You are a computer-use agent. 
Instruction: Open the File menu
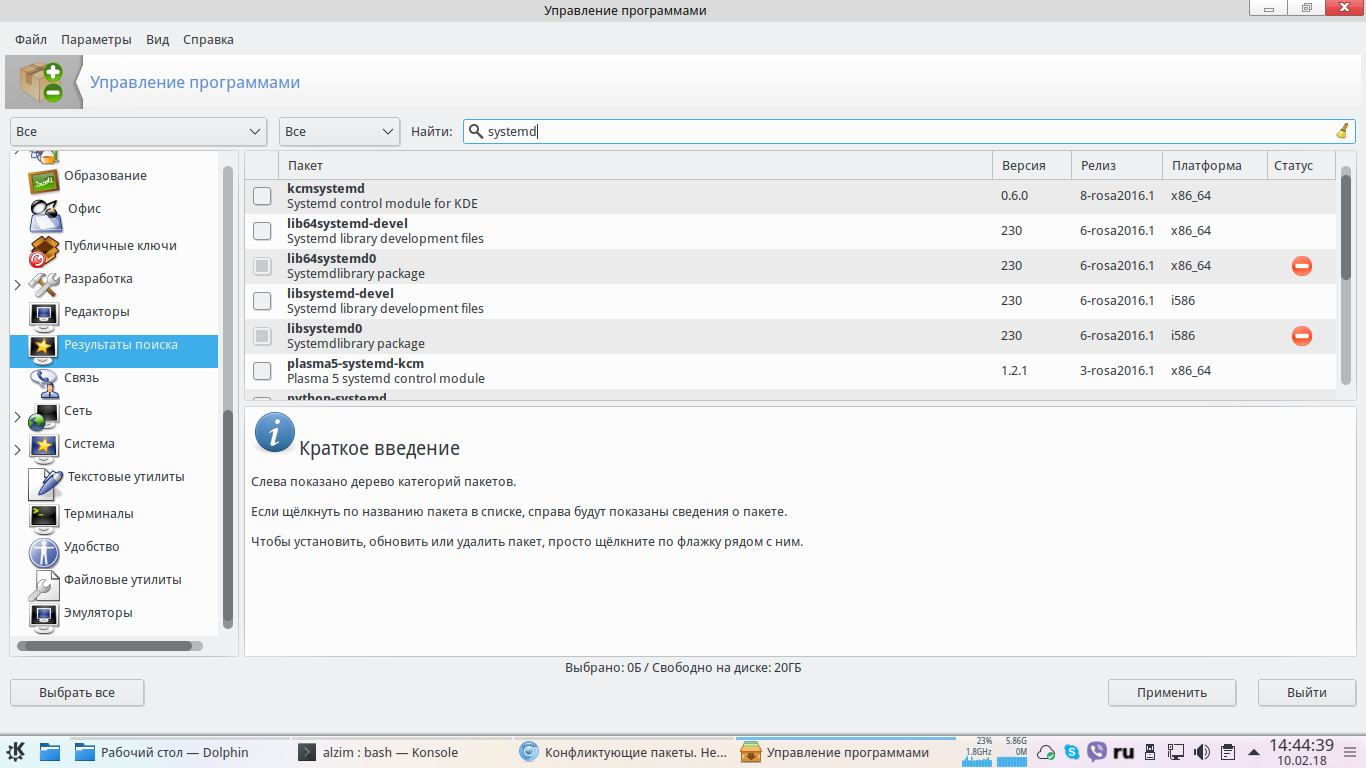[x=31, y=40]
